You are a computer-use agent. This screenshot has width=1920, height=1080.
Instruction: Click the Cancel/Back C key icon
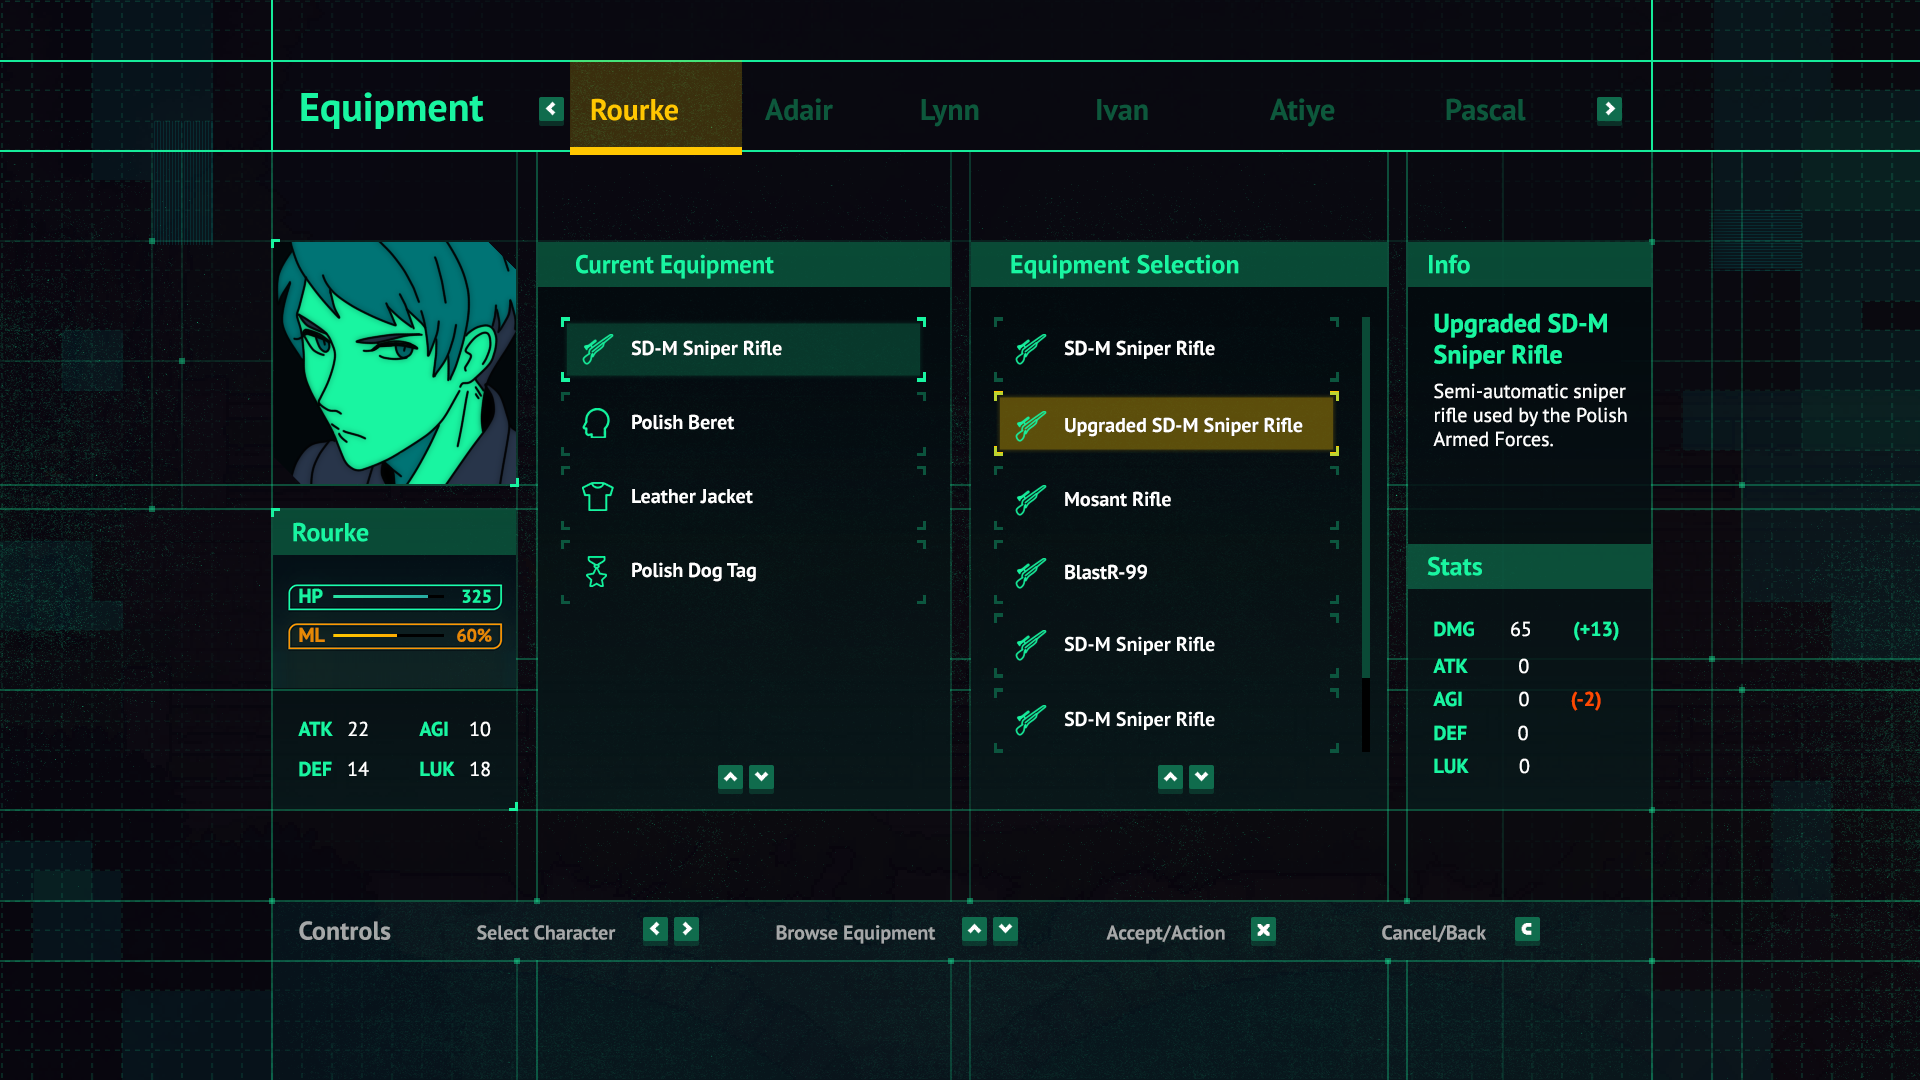click(1526, 931)
